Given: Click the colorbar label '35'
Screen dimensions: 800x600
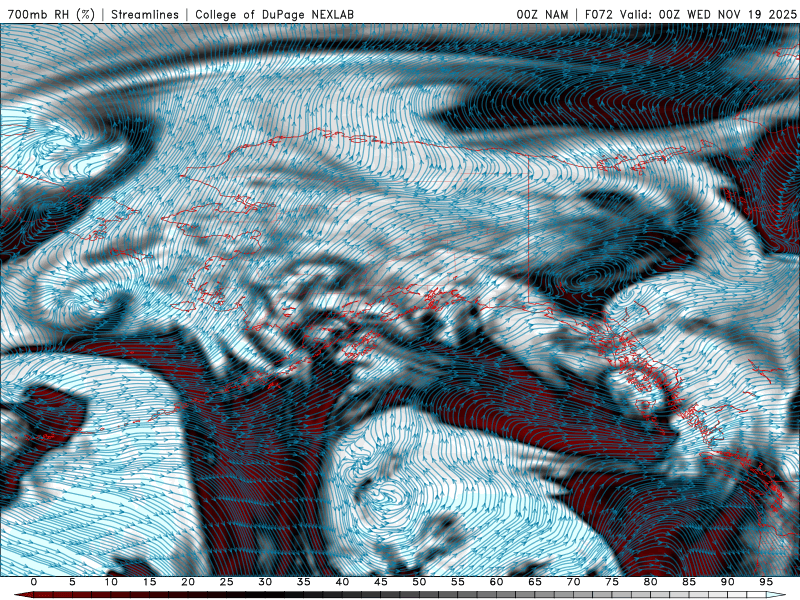Looking at the screenshot, I should pos(304,582).
